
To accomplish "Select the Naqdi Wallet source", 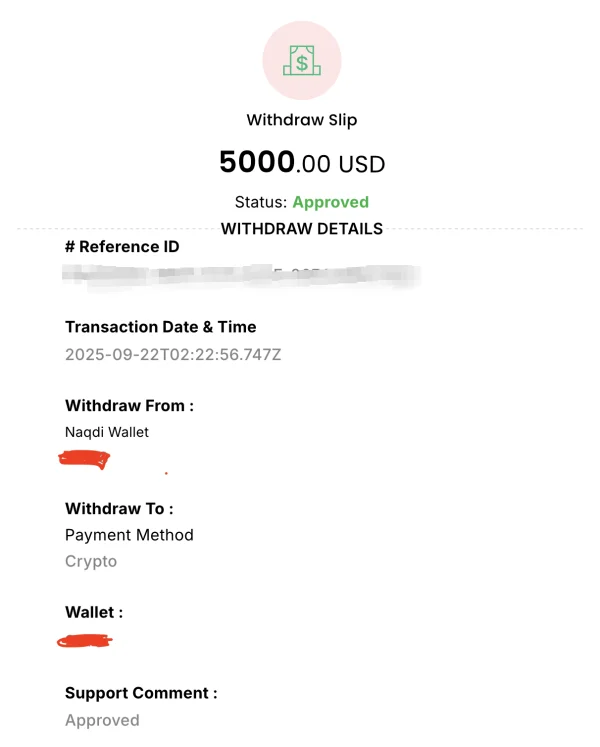I will (107, 432).
